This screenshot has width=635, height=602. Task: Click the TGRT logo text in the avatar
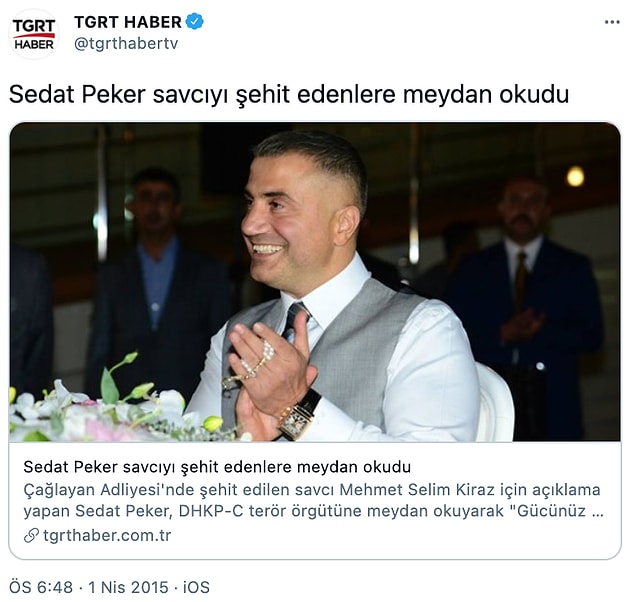click(x=34, y=27)
